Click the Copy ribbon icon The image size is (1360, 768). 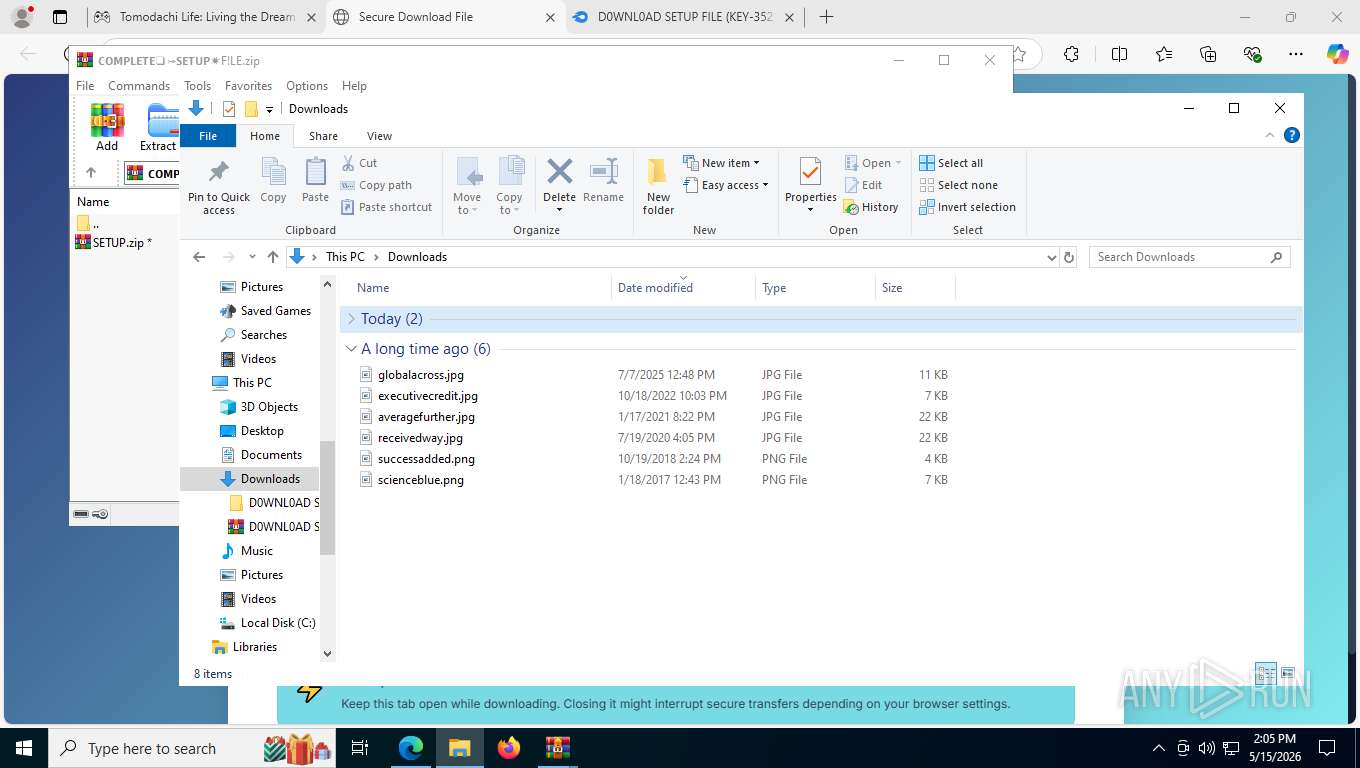click(273, 172)
